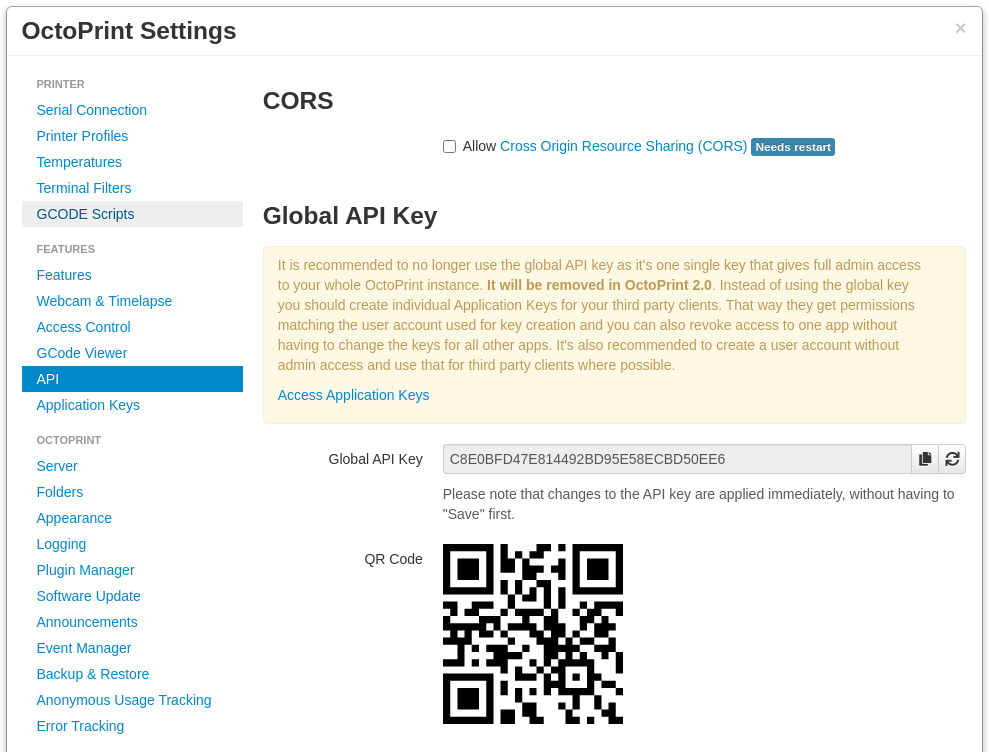Regenerate the Global API Key
This screenshot has width=989, height=752.
point(952,459)
